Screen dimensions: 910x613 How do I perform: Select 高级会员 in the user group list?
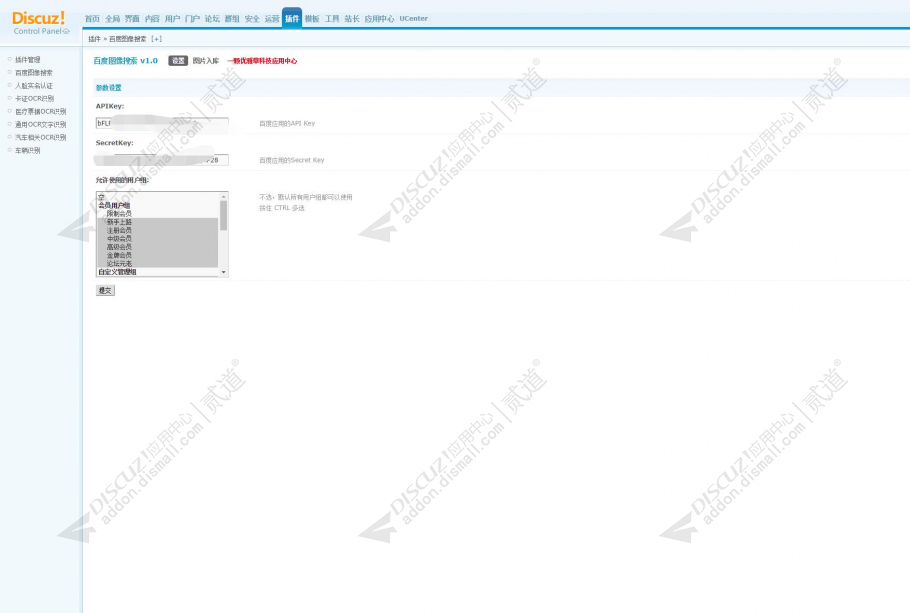point(157,247)
